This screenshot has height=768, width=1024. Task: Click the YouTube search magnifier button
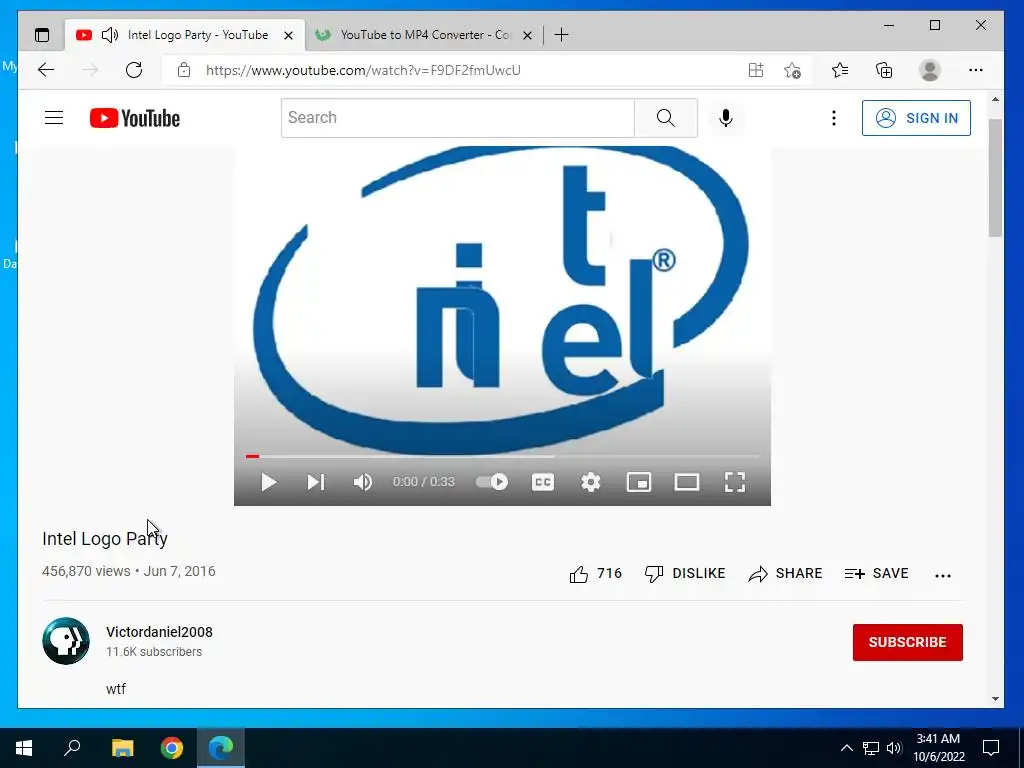pyautogui.click(x=665, y=118)
